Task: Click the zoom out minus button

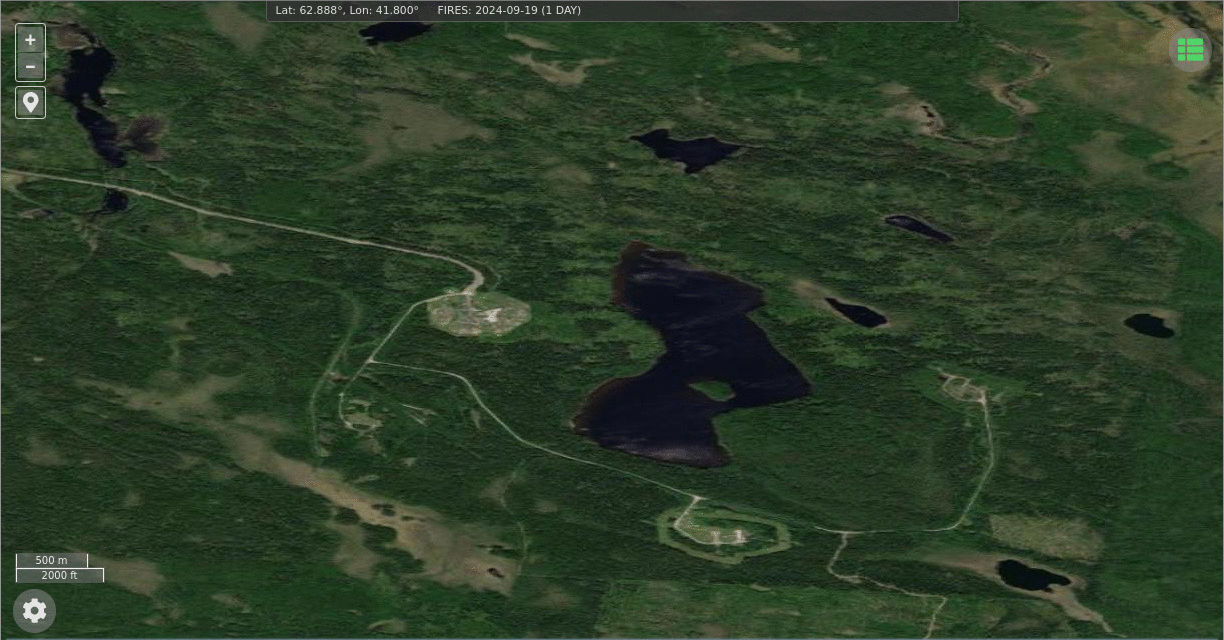Action: (30, 67)
